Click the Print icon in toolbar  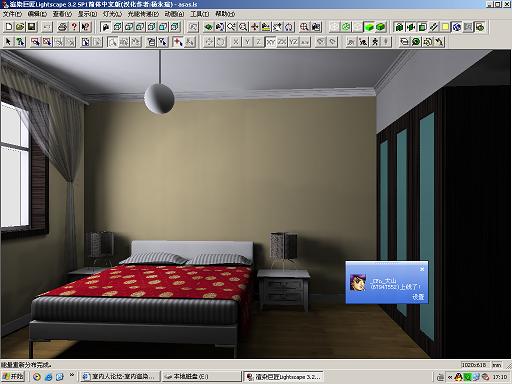point(62,27)
